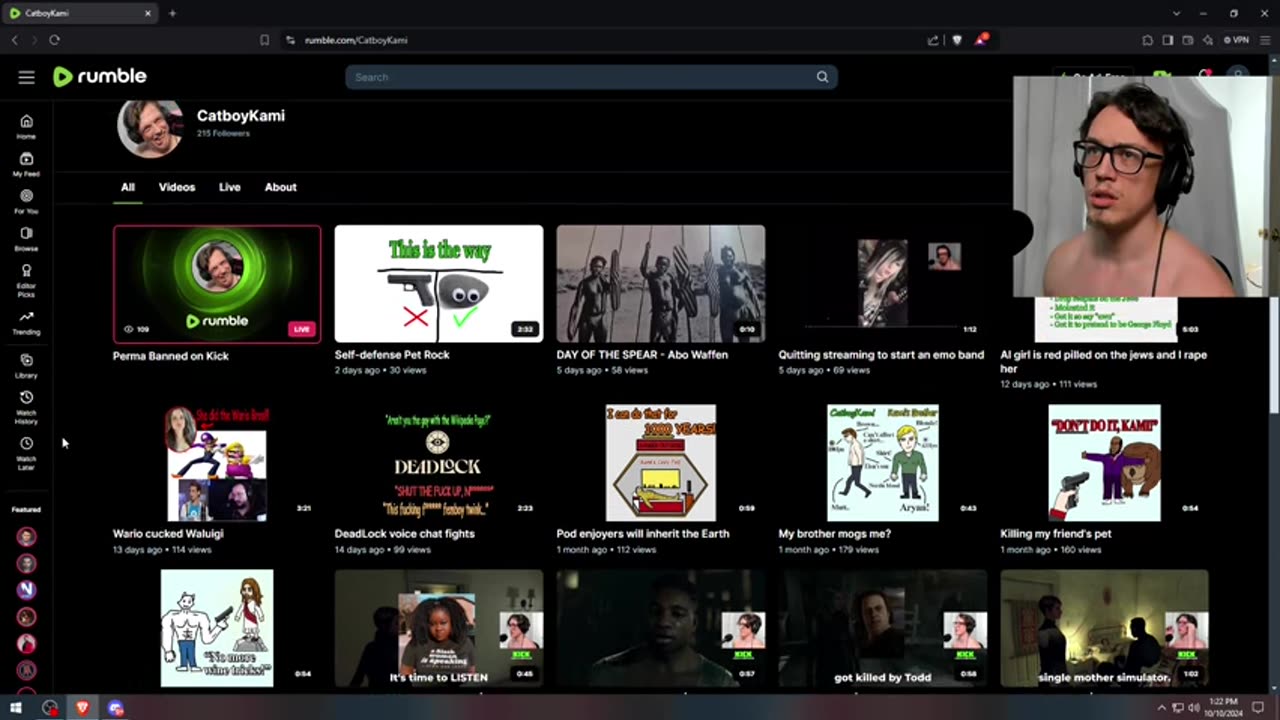Open My brother mogs me thumbnail
The width and height of the screenshot is (1280, 720).
(x=883, y=463)
